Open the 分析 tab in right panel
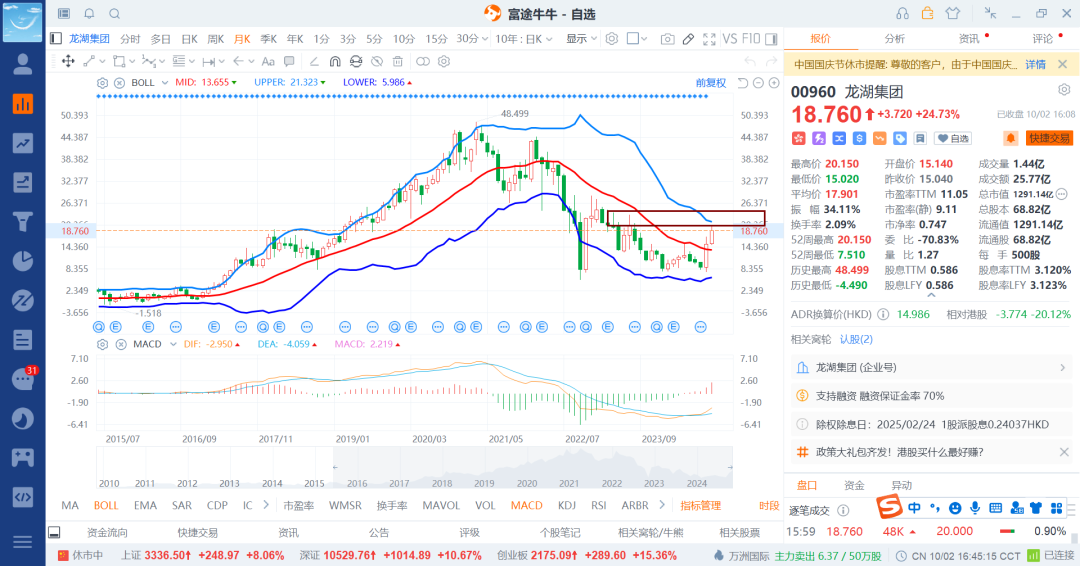This screenshot has height=566, width=1080. [x=894, y=39]
